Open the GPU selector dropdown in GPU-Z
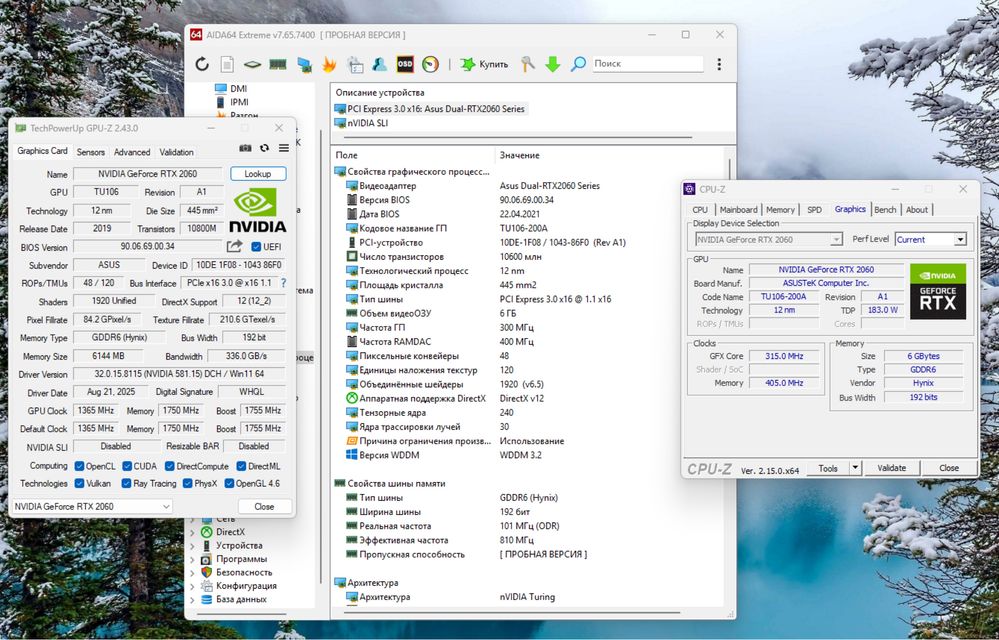999x640 pixels. click(92, 506)
